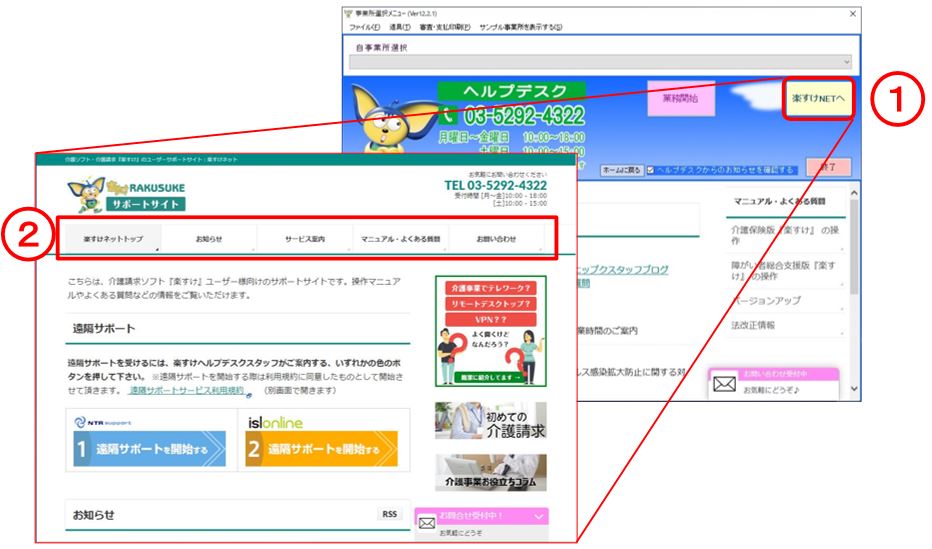
Task: Collapse the お問合せ受付中 chat widget chevron
Action: (539, 516)
